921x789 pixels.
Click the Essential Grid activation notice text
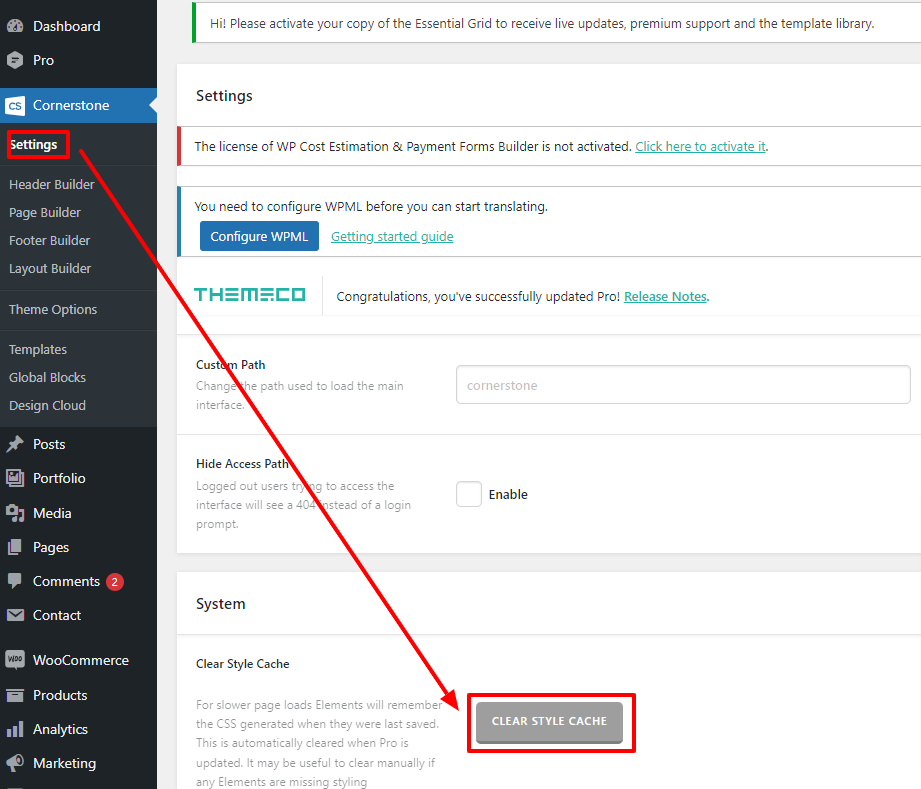coord(542,23)
